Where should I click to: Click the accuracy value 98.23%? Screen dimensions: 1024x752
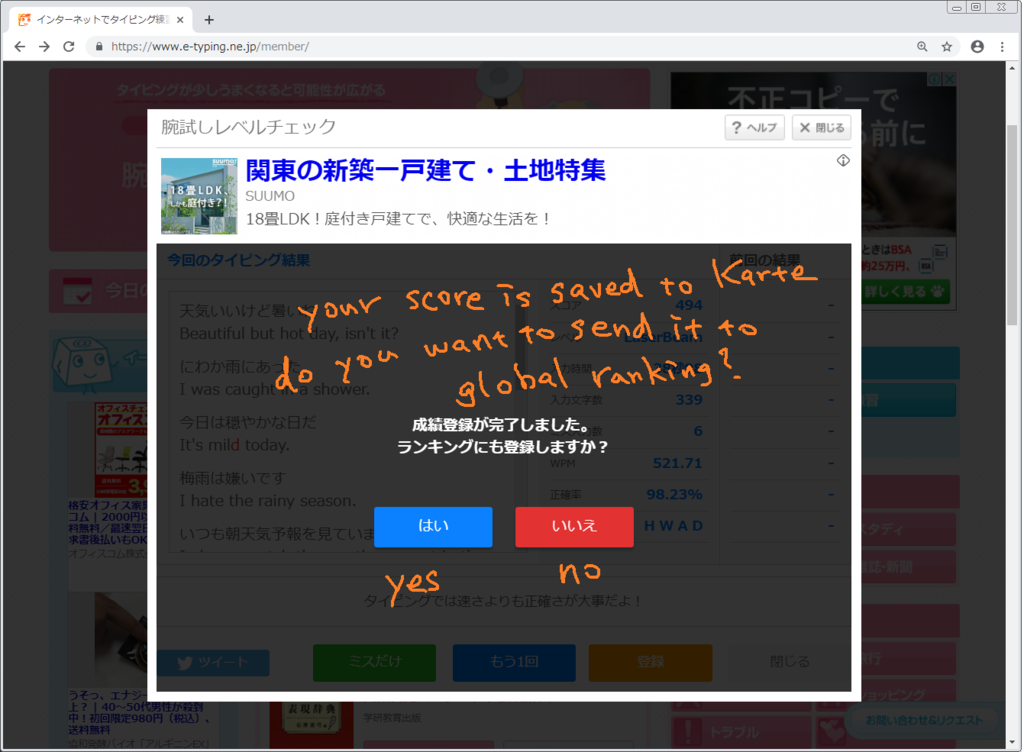pos(674,495)
